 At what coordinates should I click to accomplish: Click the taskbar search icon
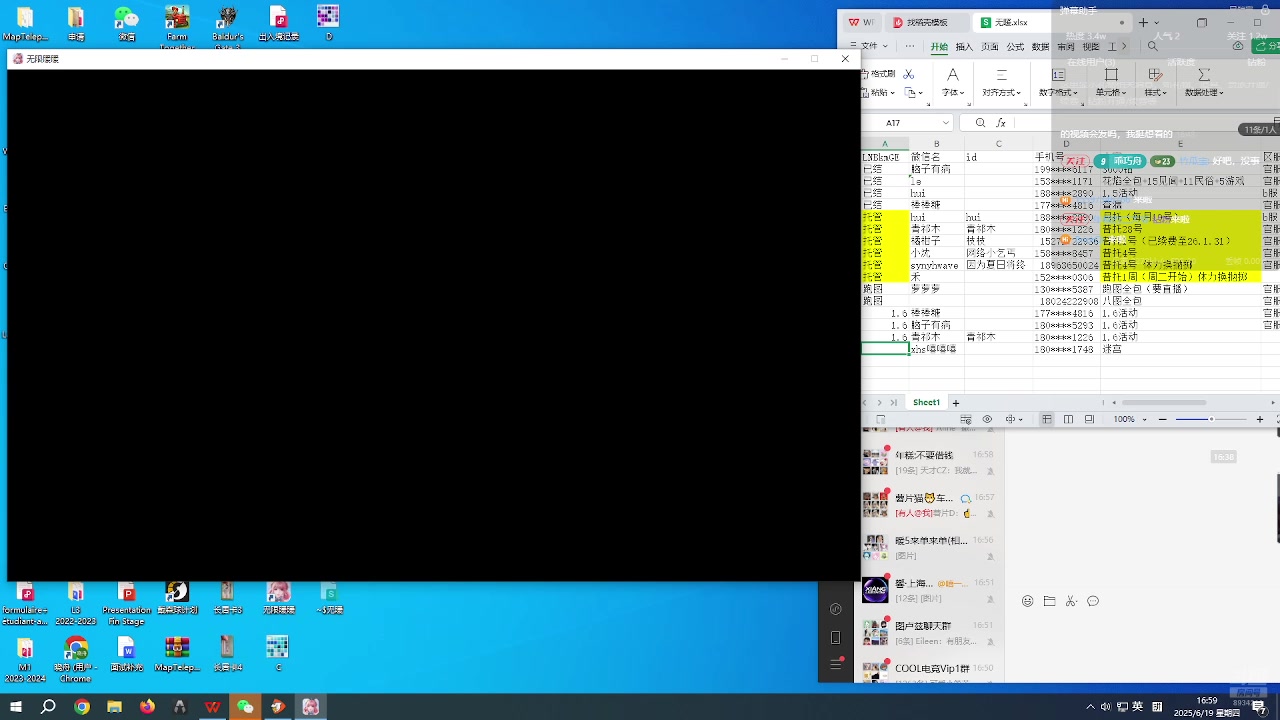coord(48,707)
